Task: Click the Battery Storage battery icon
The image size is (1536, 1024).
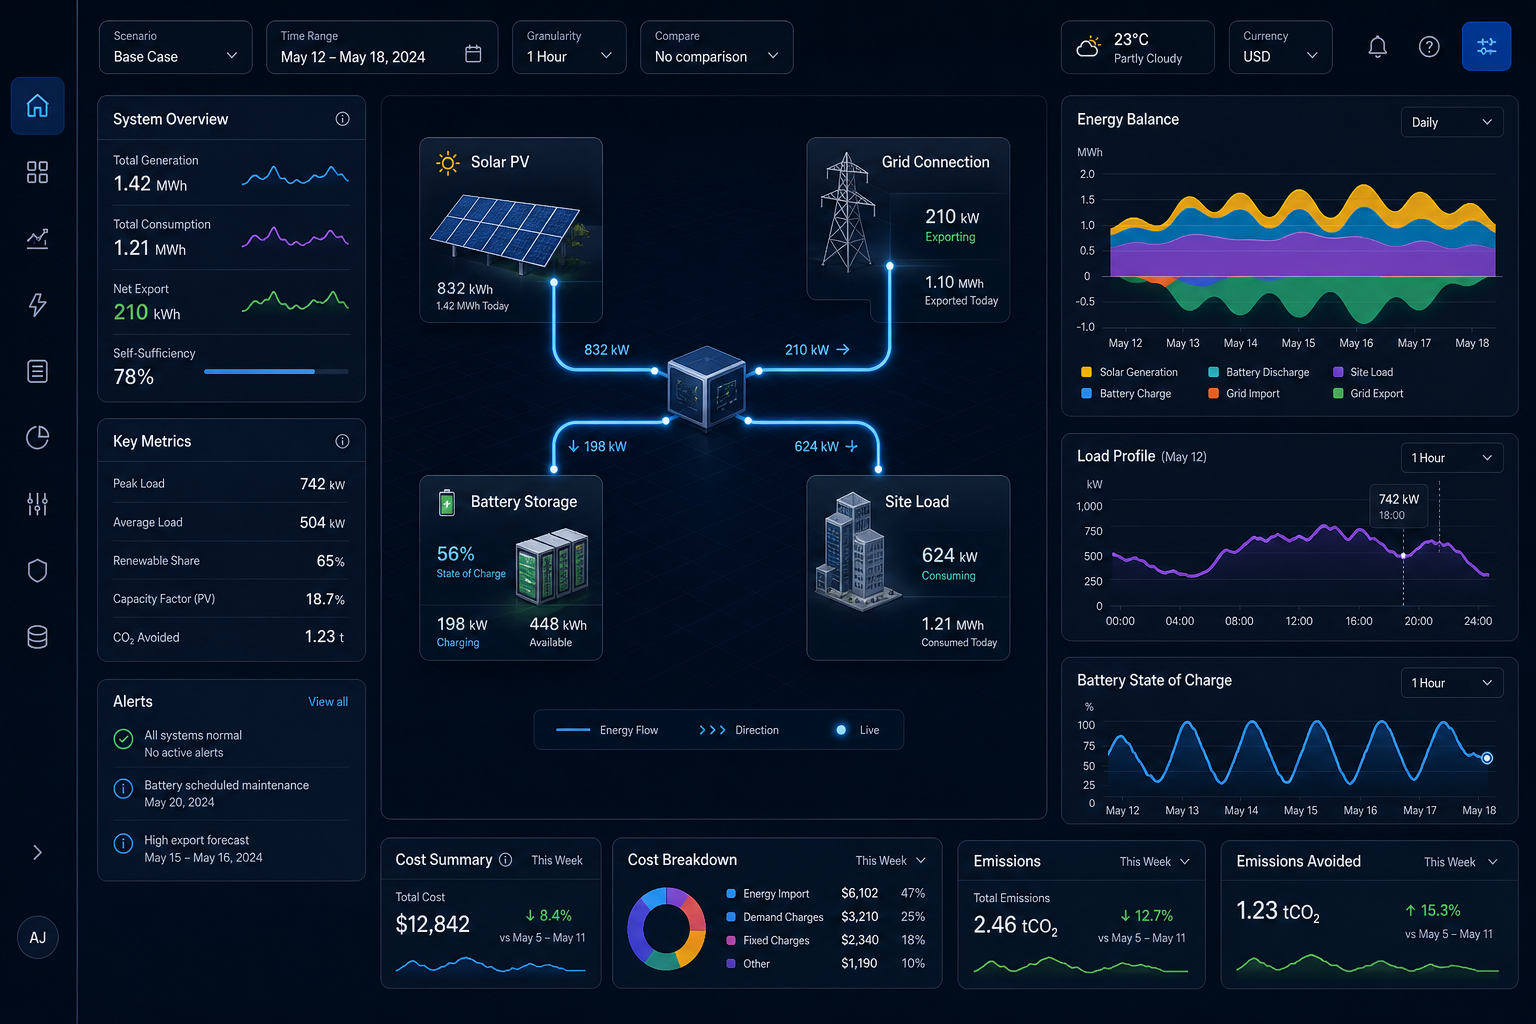Action: click(447, 502)
